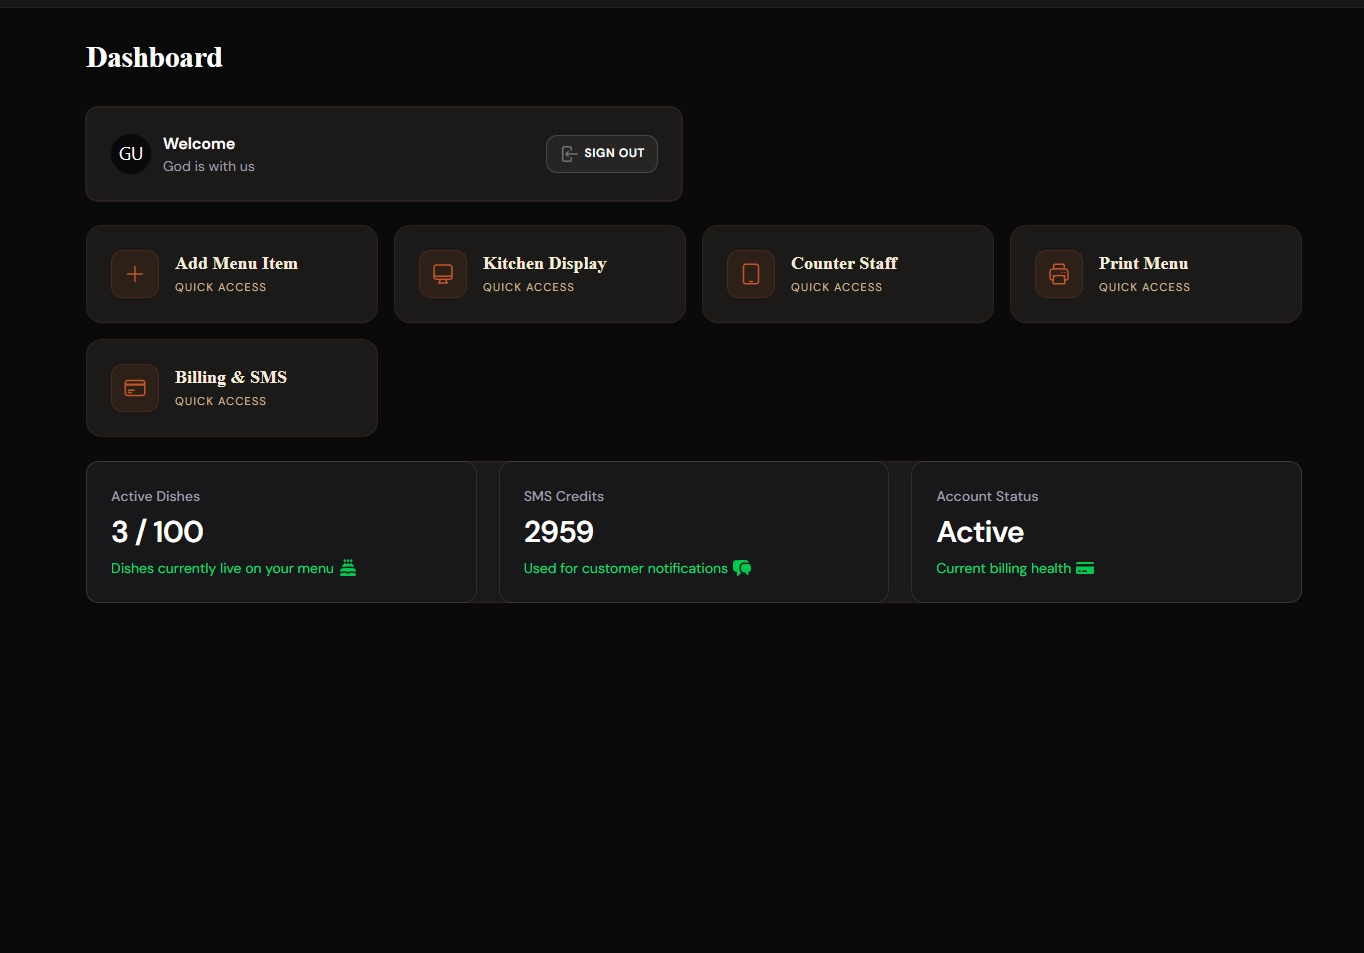
Task: Click the printer icon on Print Menu
Action: 1059,274
